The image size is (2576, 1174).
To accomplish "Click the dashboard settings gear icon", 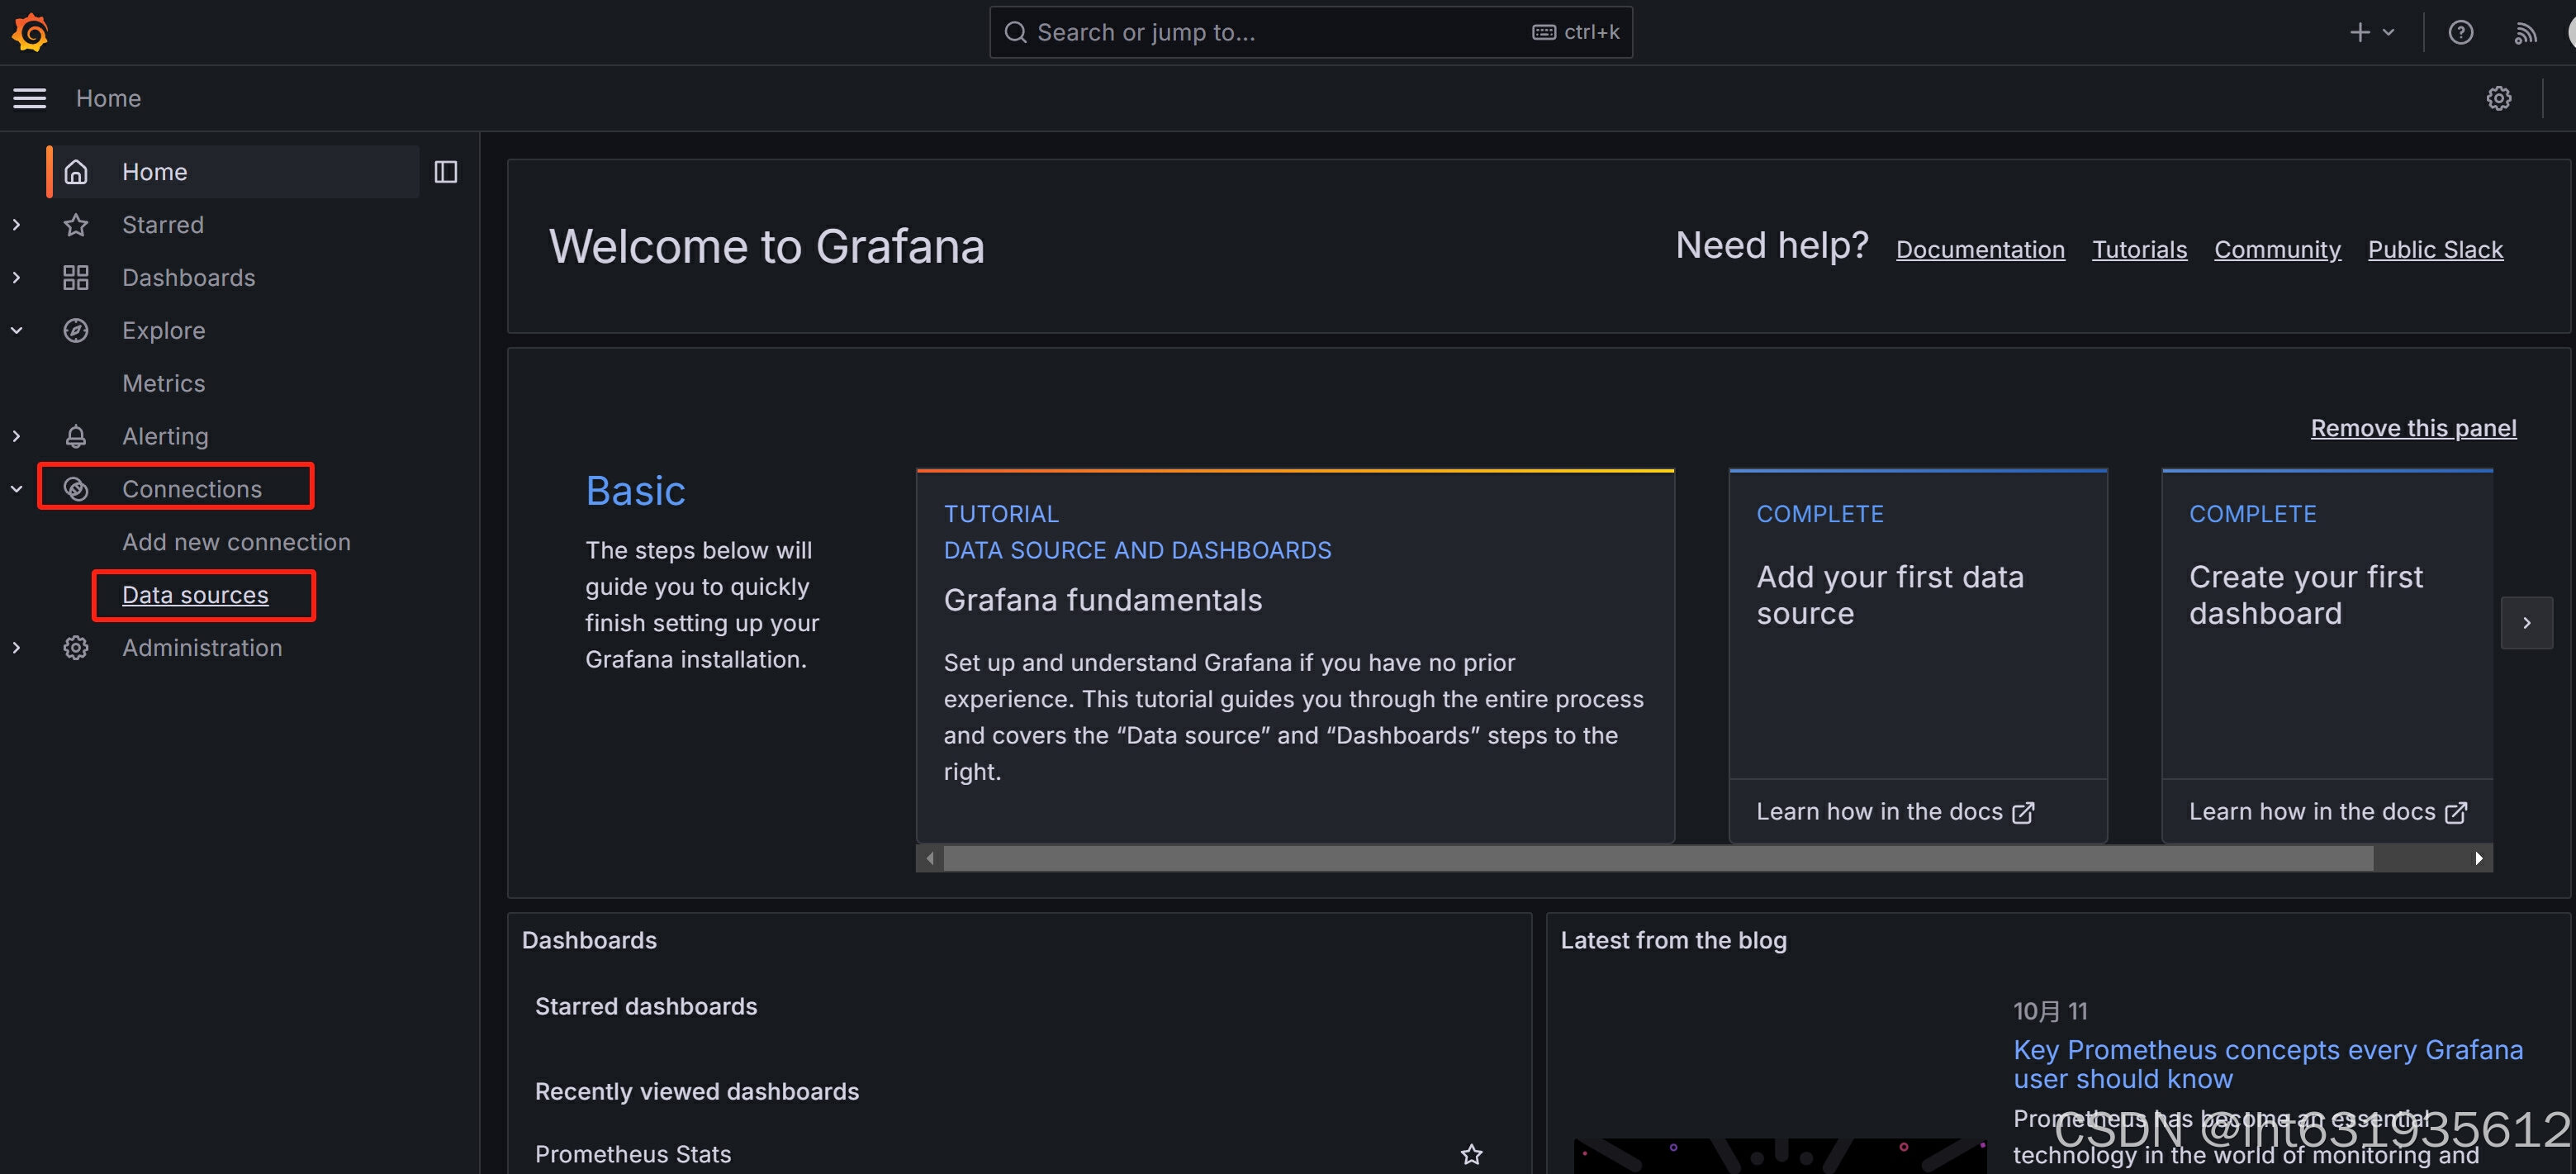I will [x=2498, y=98].
